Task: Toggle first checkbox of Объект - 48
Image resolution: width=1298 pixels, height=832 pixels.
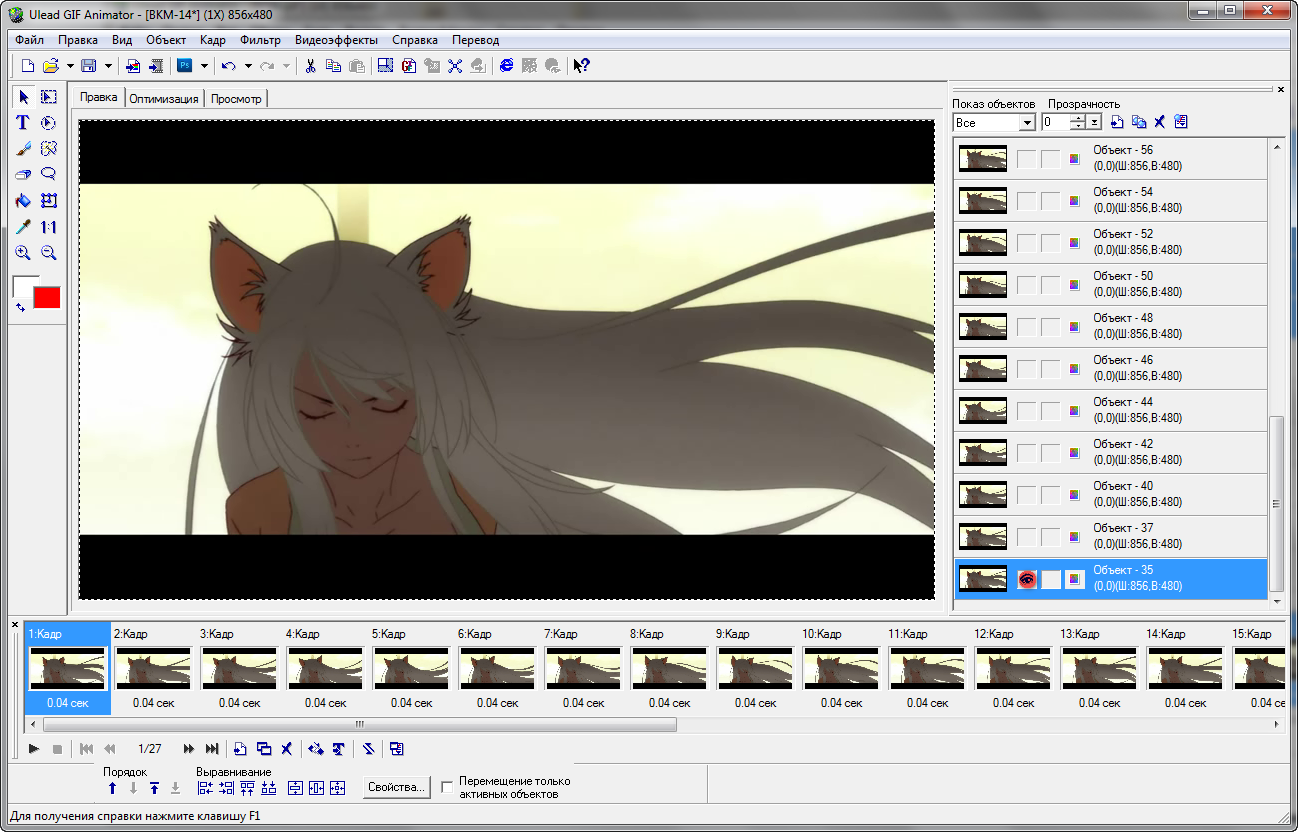Action: (x=1027, y=327)
